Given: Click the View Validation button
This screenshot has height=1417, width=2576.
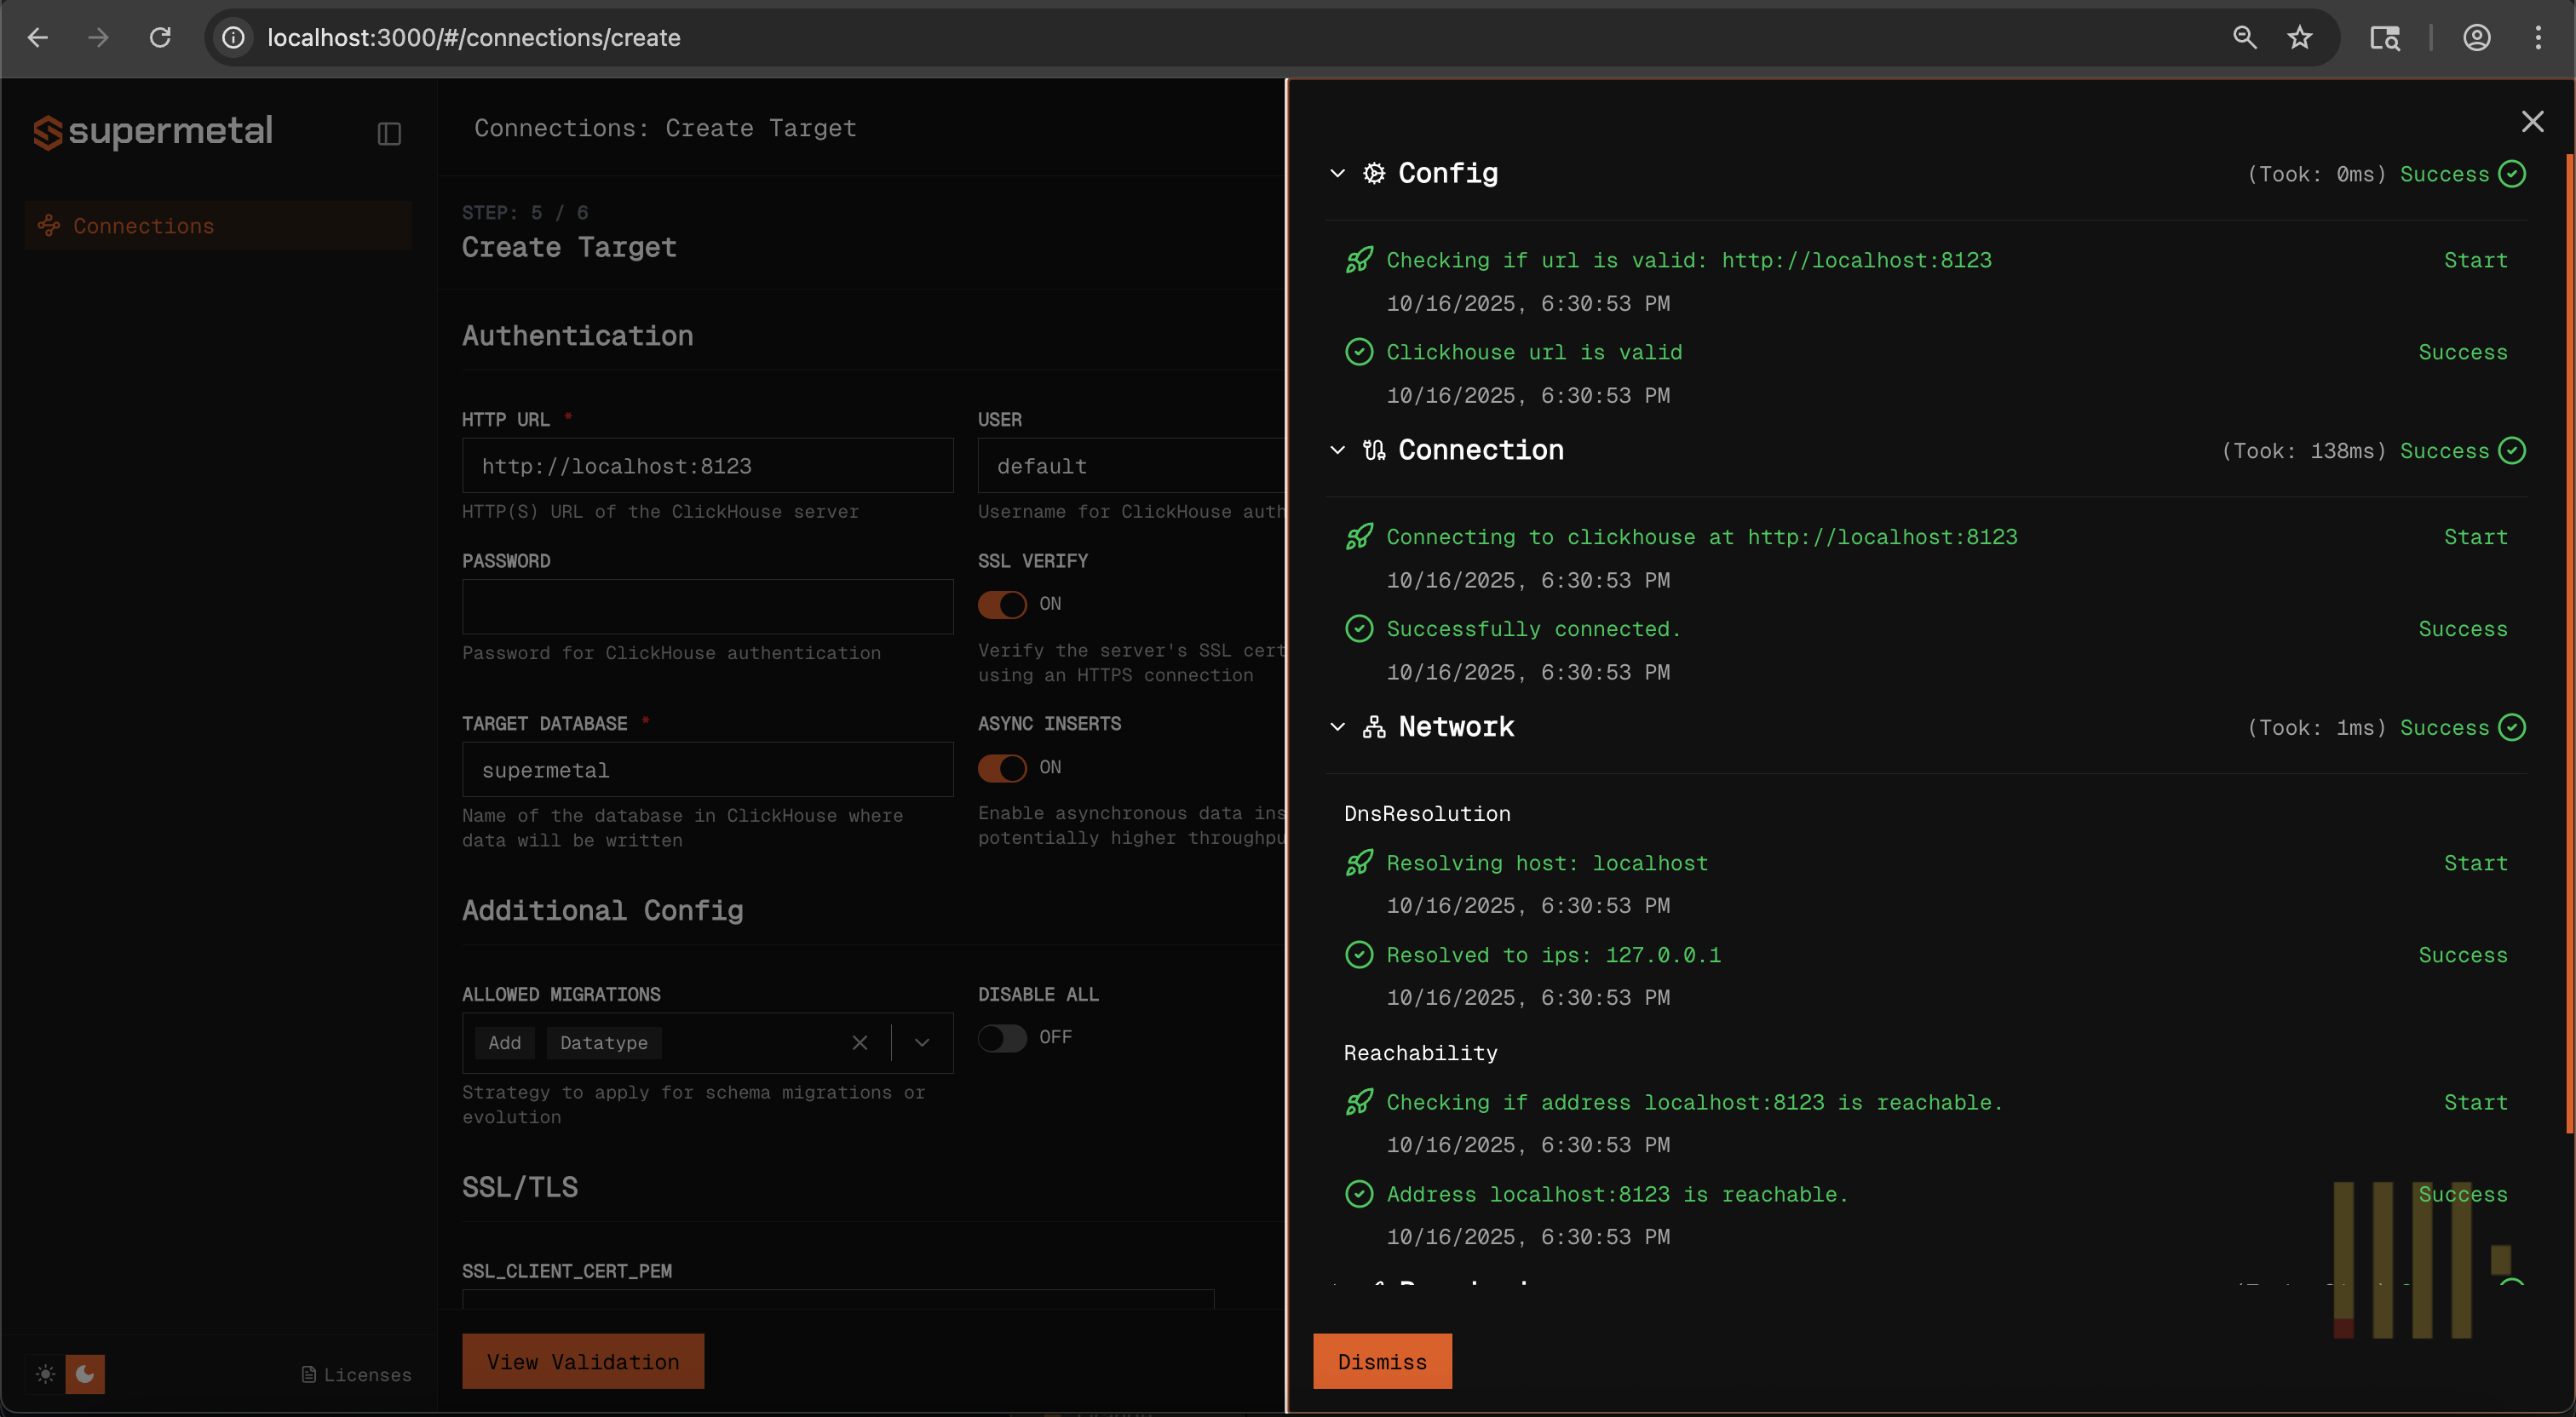Looking at the screenshot, I should point(582,1361).
